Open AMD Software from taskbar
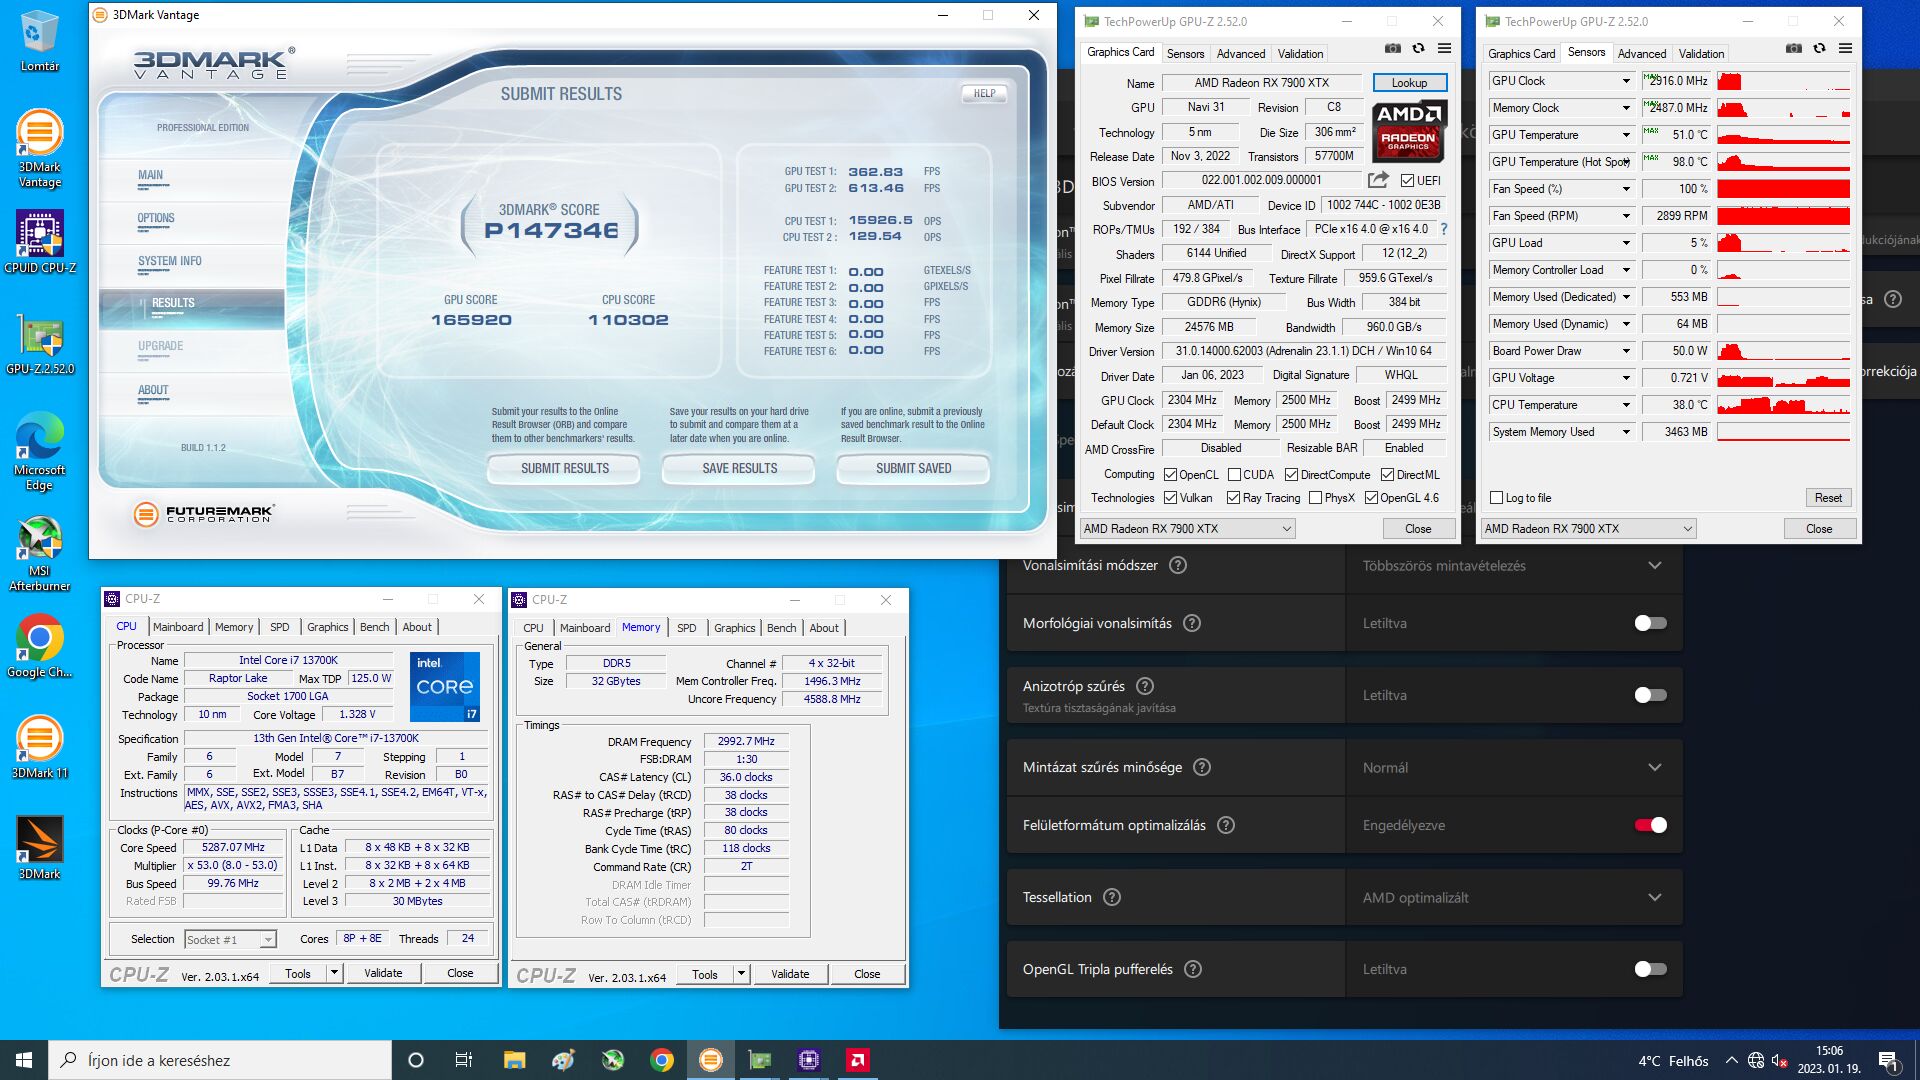The height and width of the screenshot is (1080, 1920). pyautogui.click(x=857, y=1060)
